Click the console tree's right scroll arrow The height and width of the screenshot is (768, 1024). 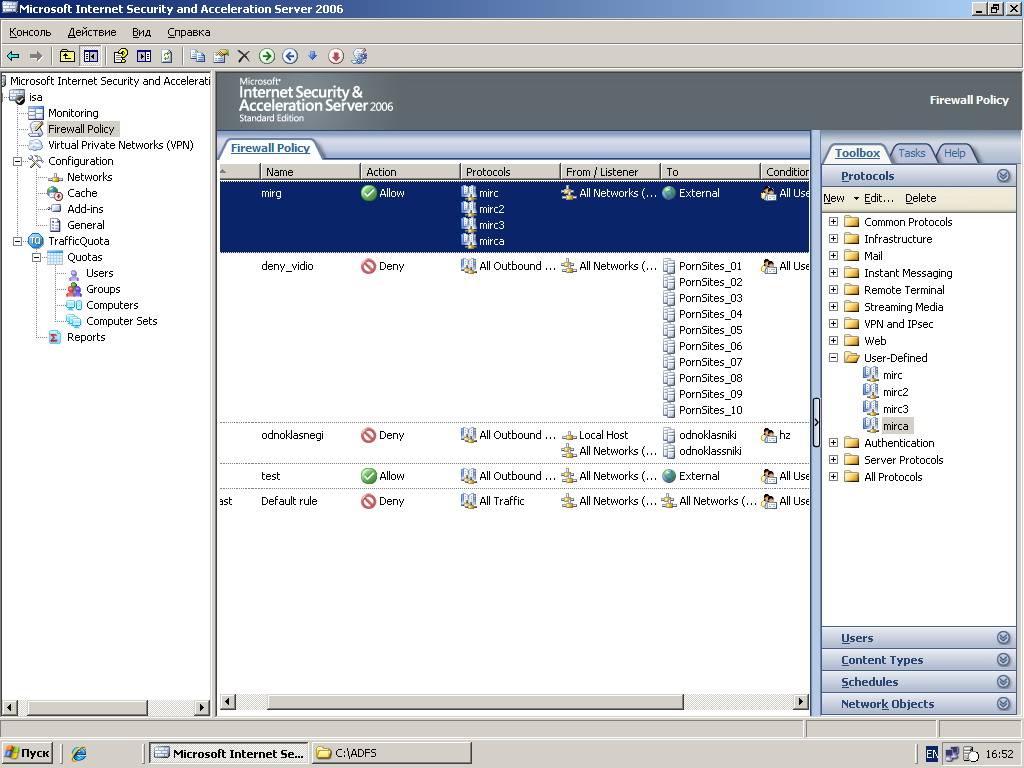pos(202,707)
